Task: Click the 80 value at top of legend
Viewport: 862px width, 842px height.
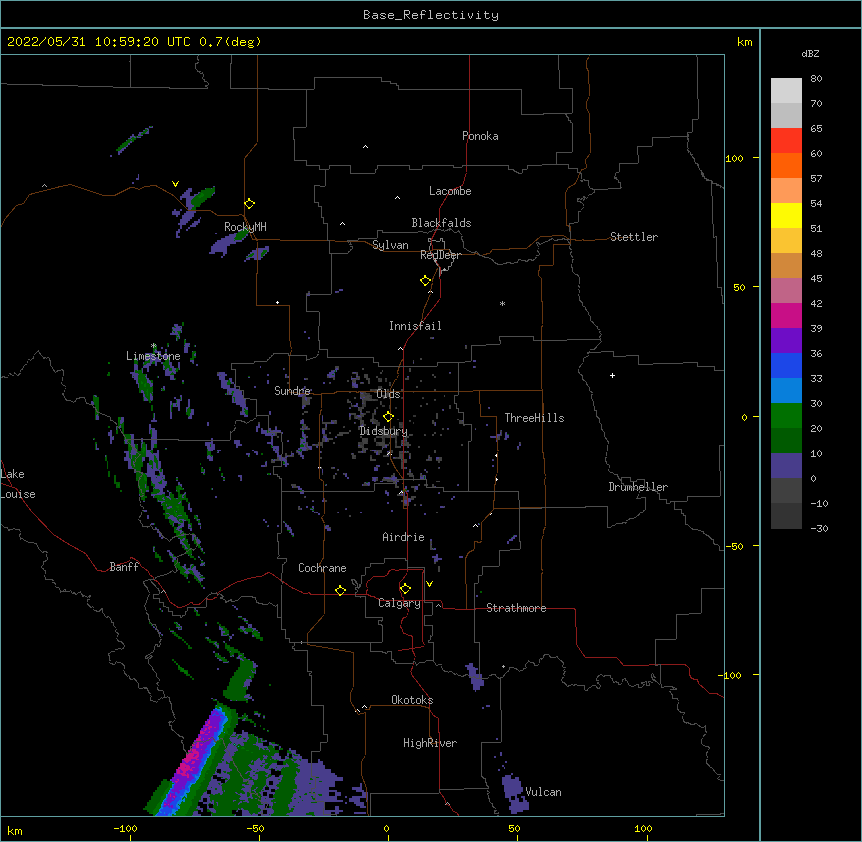Action: click(816, 79)
